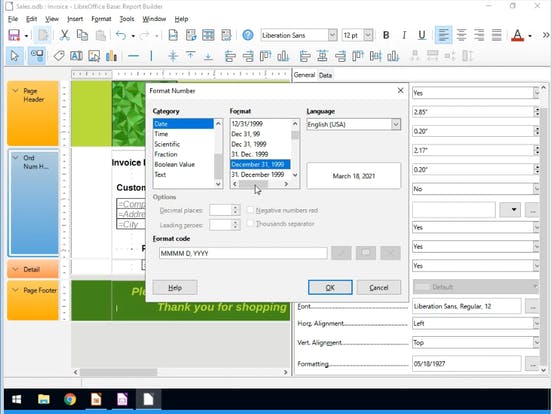The height and width of the screenshot is (414, 552).
Task: Justify text alignment in toolbar
Action: point(497,35)
